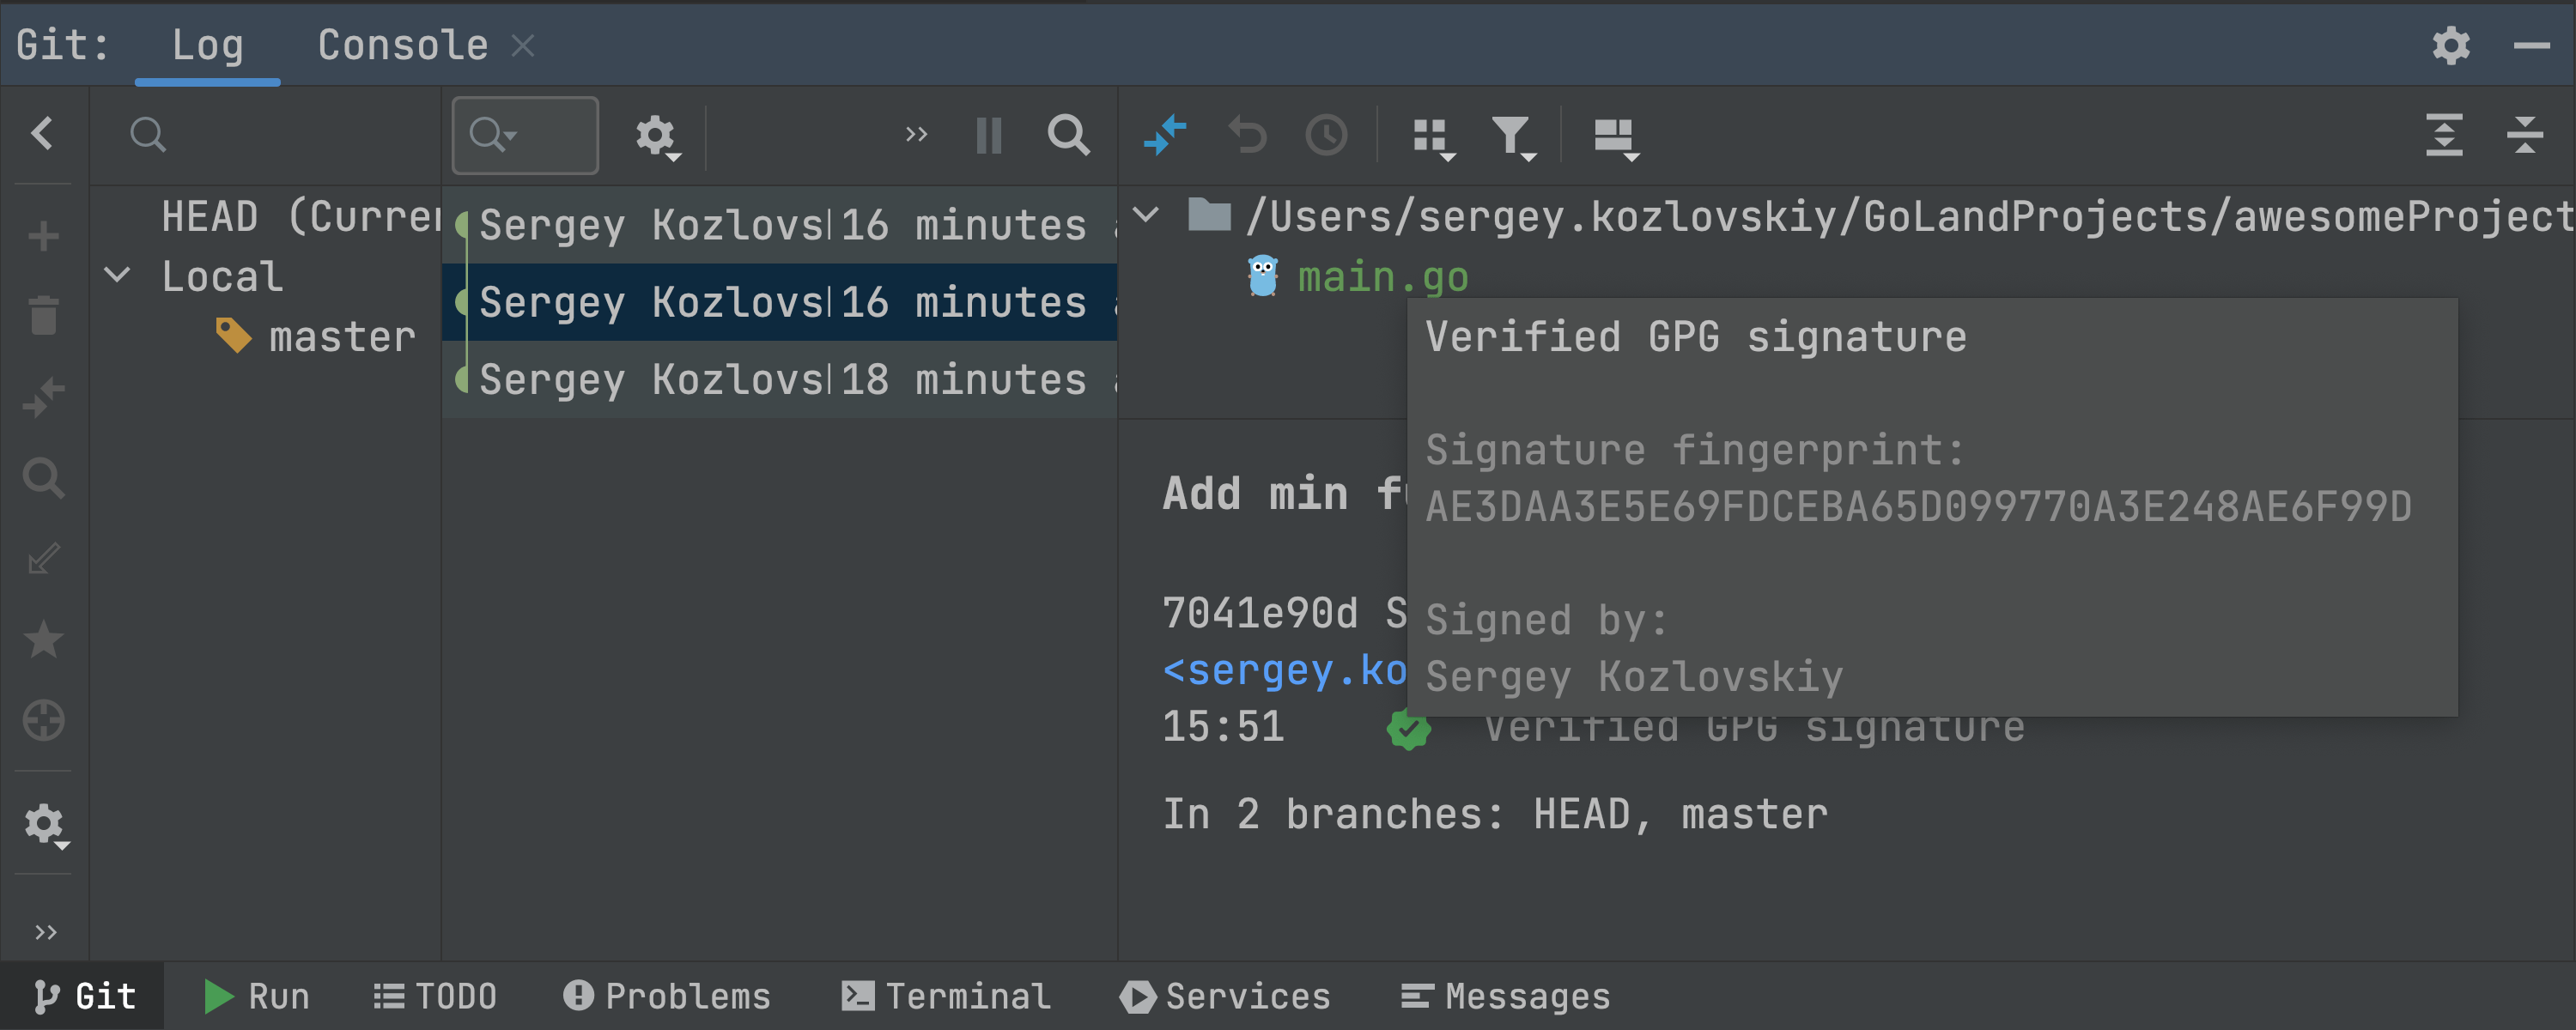Click the pause IntelliSort icon in log toolbar

(x=988, y=135)
